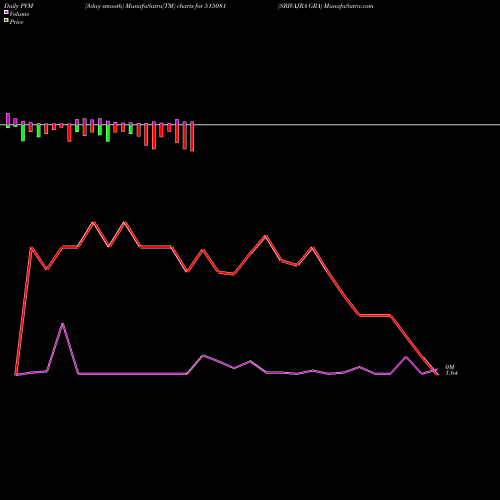This screenshot has width=500, height=500.
Task: Click the 1.64 price value label
Action: click(x=451, y=373)
